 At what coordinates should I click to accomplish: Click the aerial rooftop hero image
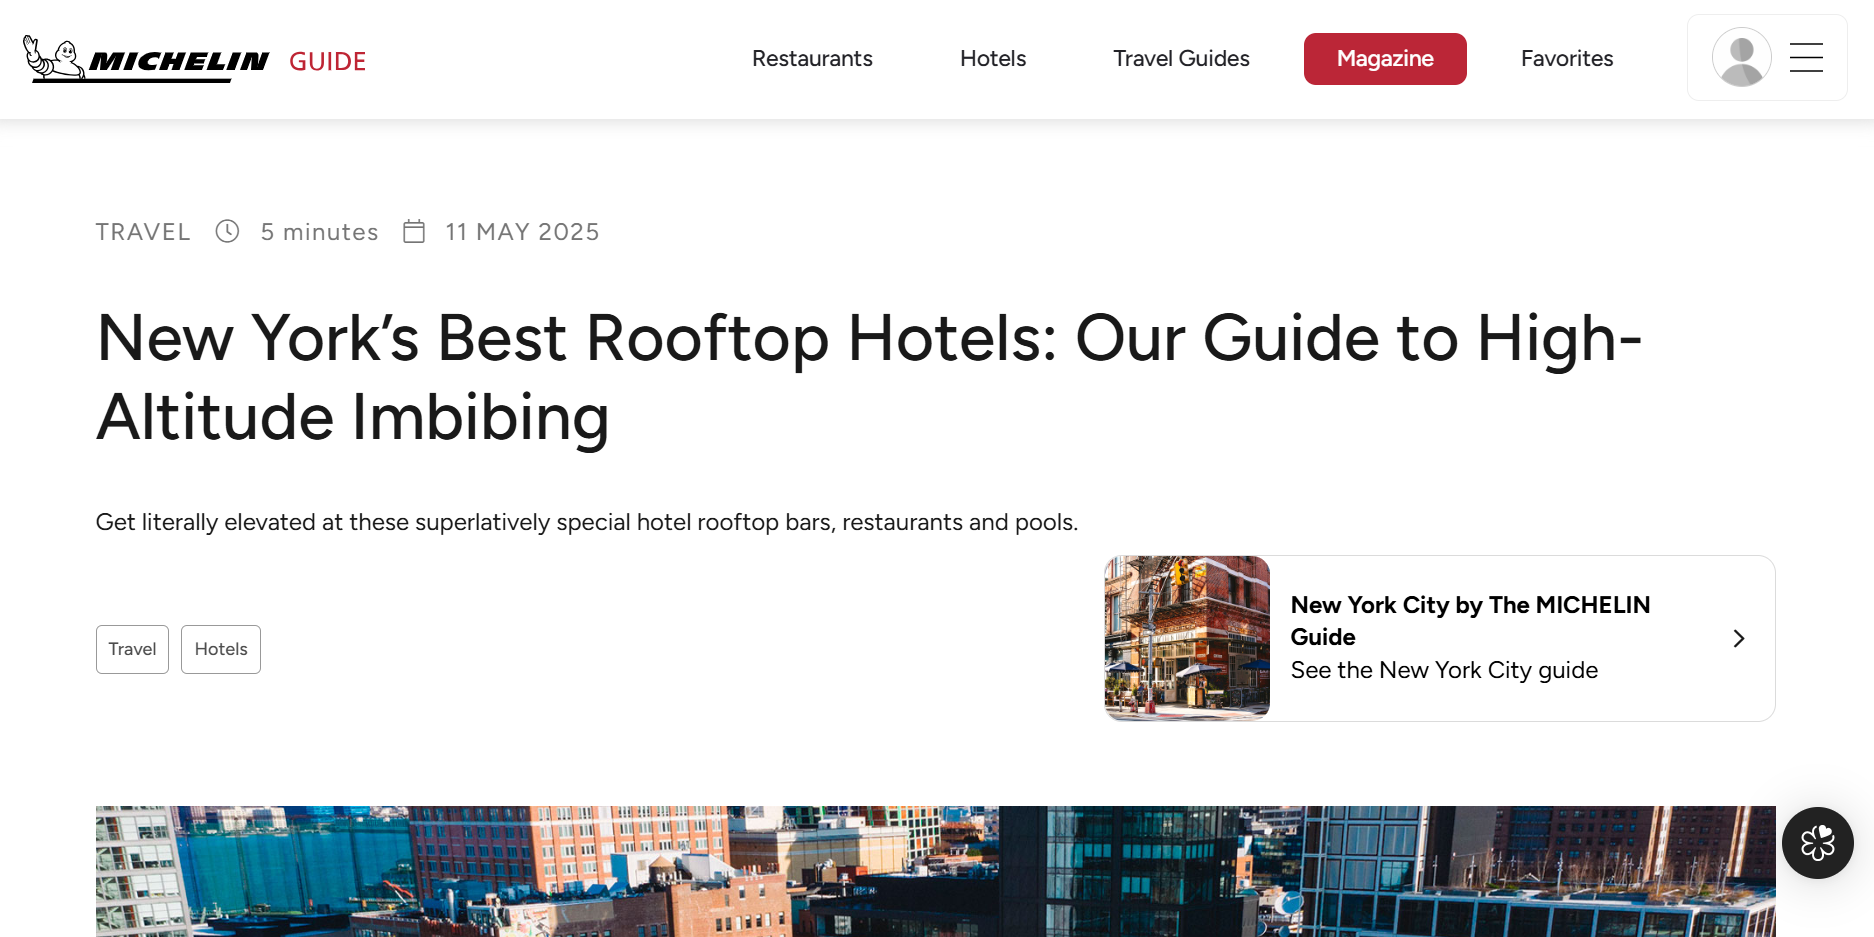936,871
